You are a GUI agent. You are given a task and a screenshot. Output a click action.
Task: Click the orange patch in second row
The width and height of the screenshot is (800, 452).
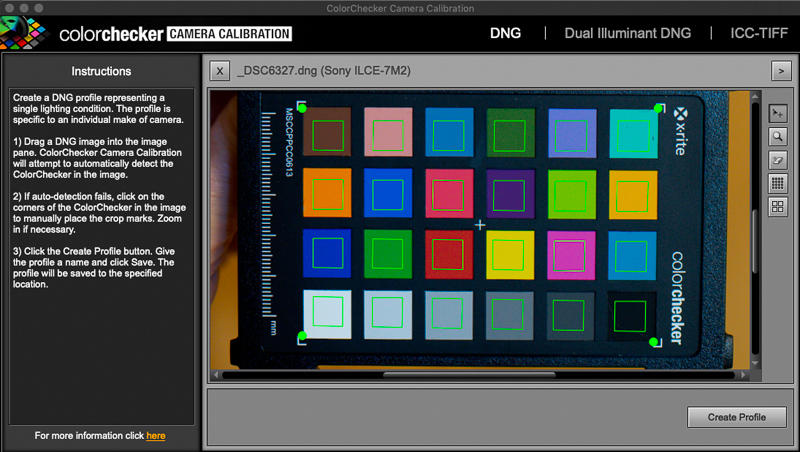[x=325, y=191]
